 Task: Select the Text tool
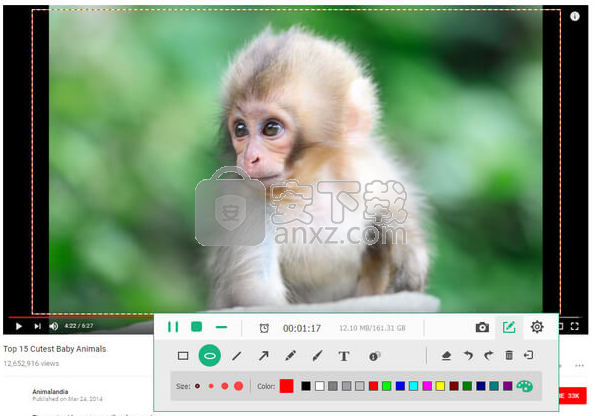point(344,356)
